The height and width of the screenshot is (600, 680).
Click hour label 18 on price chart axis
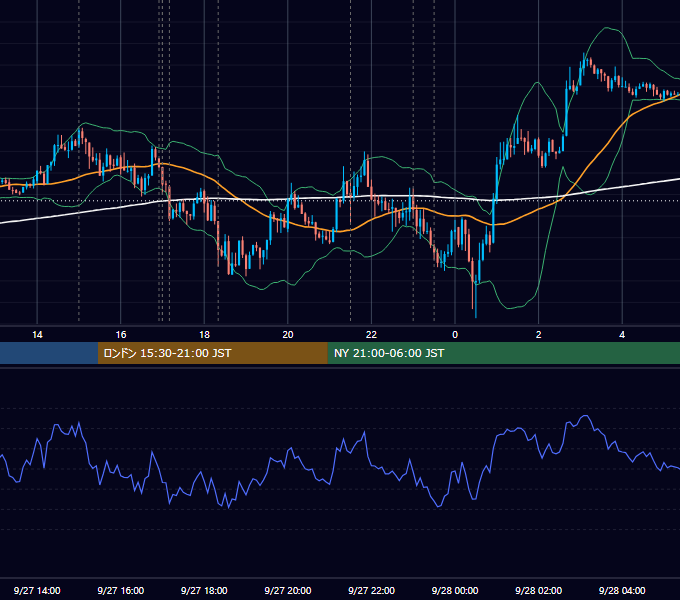(x=204, y=335)
